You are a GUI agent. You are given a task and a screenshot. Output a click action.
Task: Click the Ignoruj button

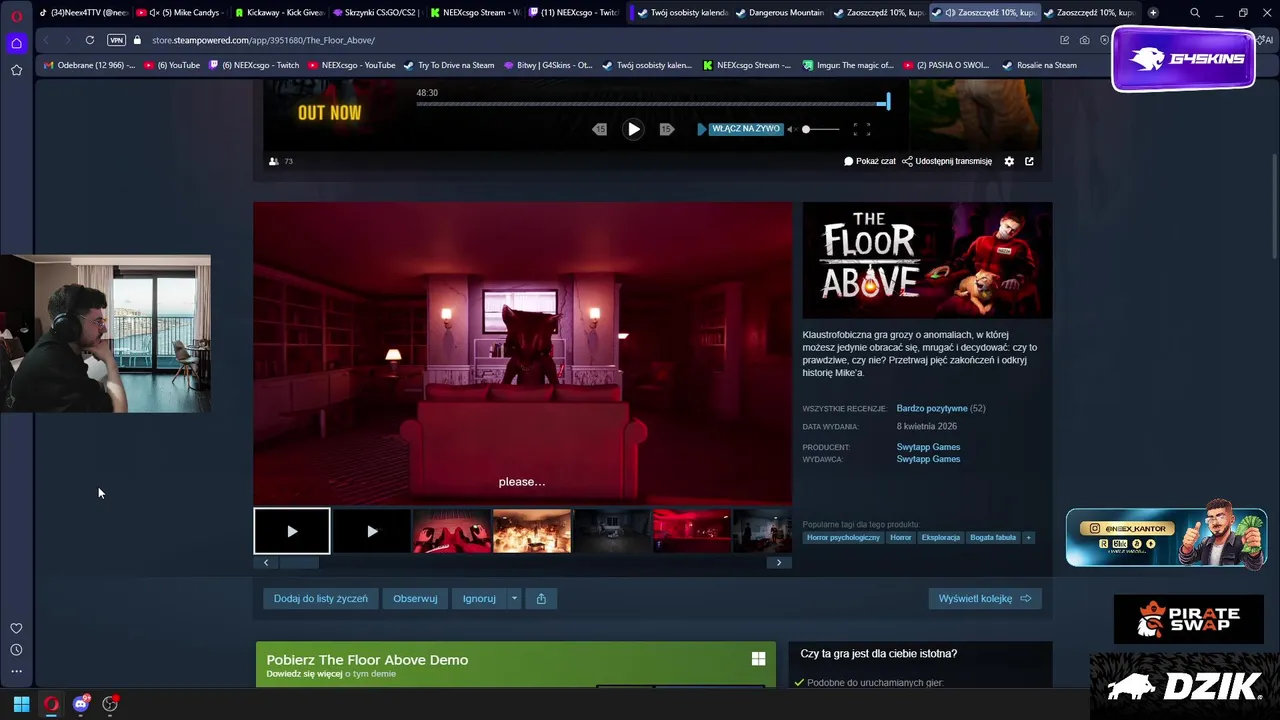click(x=479, y=598)
